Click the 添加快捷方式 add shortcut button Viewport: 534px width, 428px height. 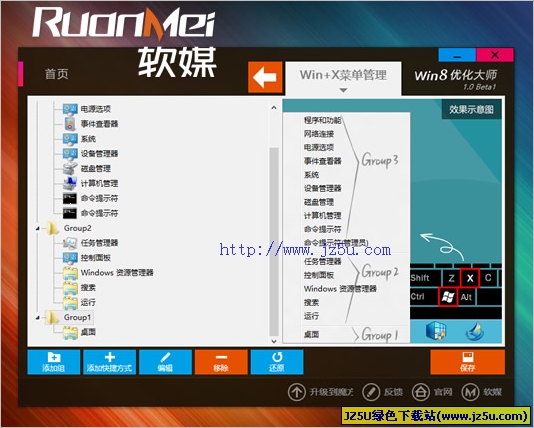click(109, 362)
